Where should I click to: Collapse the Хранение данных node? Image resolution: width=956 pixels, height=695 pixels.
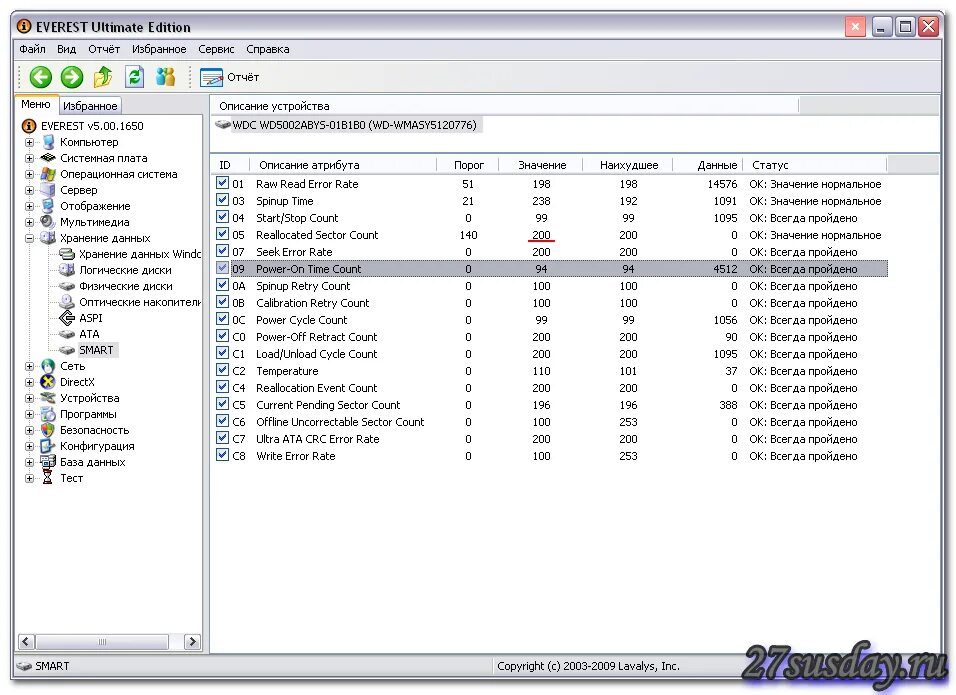coord(29,238)
